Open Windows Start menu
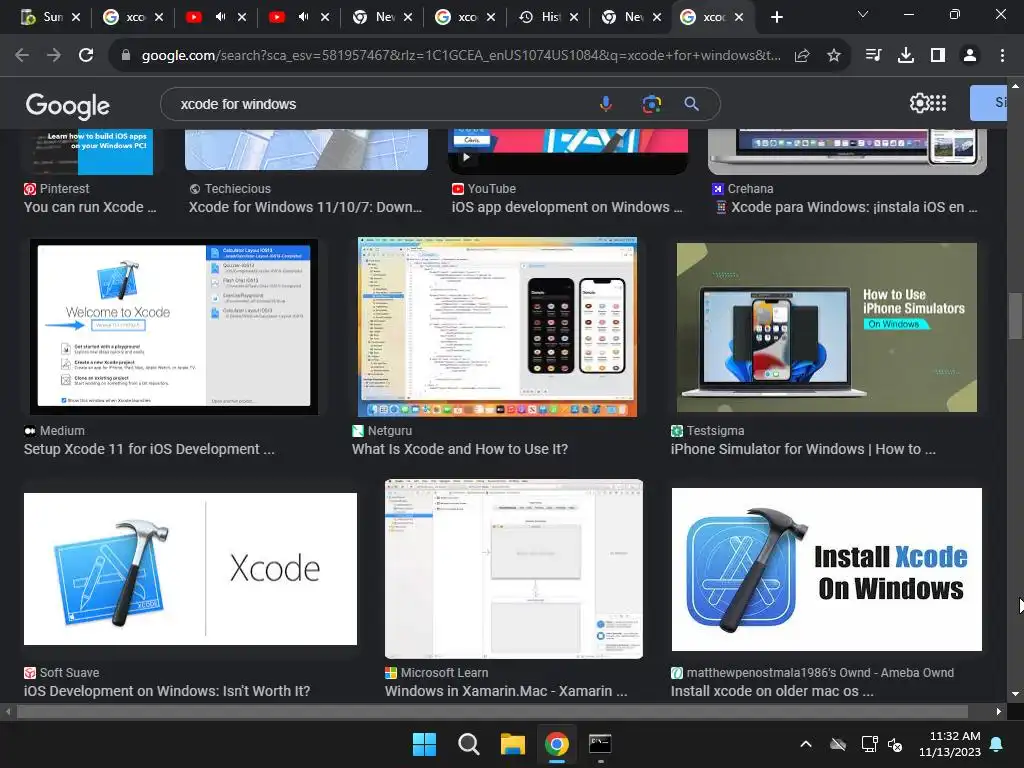1024x768 pixels. tap(424, 744)
